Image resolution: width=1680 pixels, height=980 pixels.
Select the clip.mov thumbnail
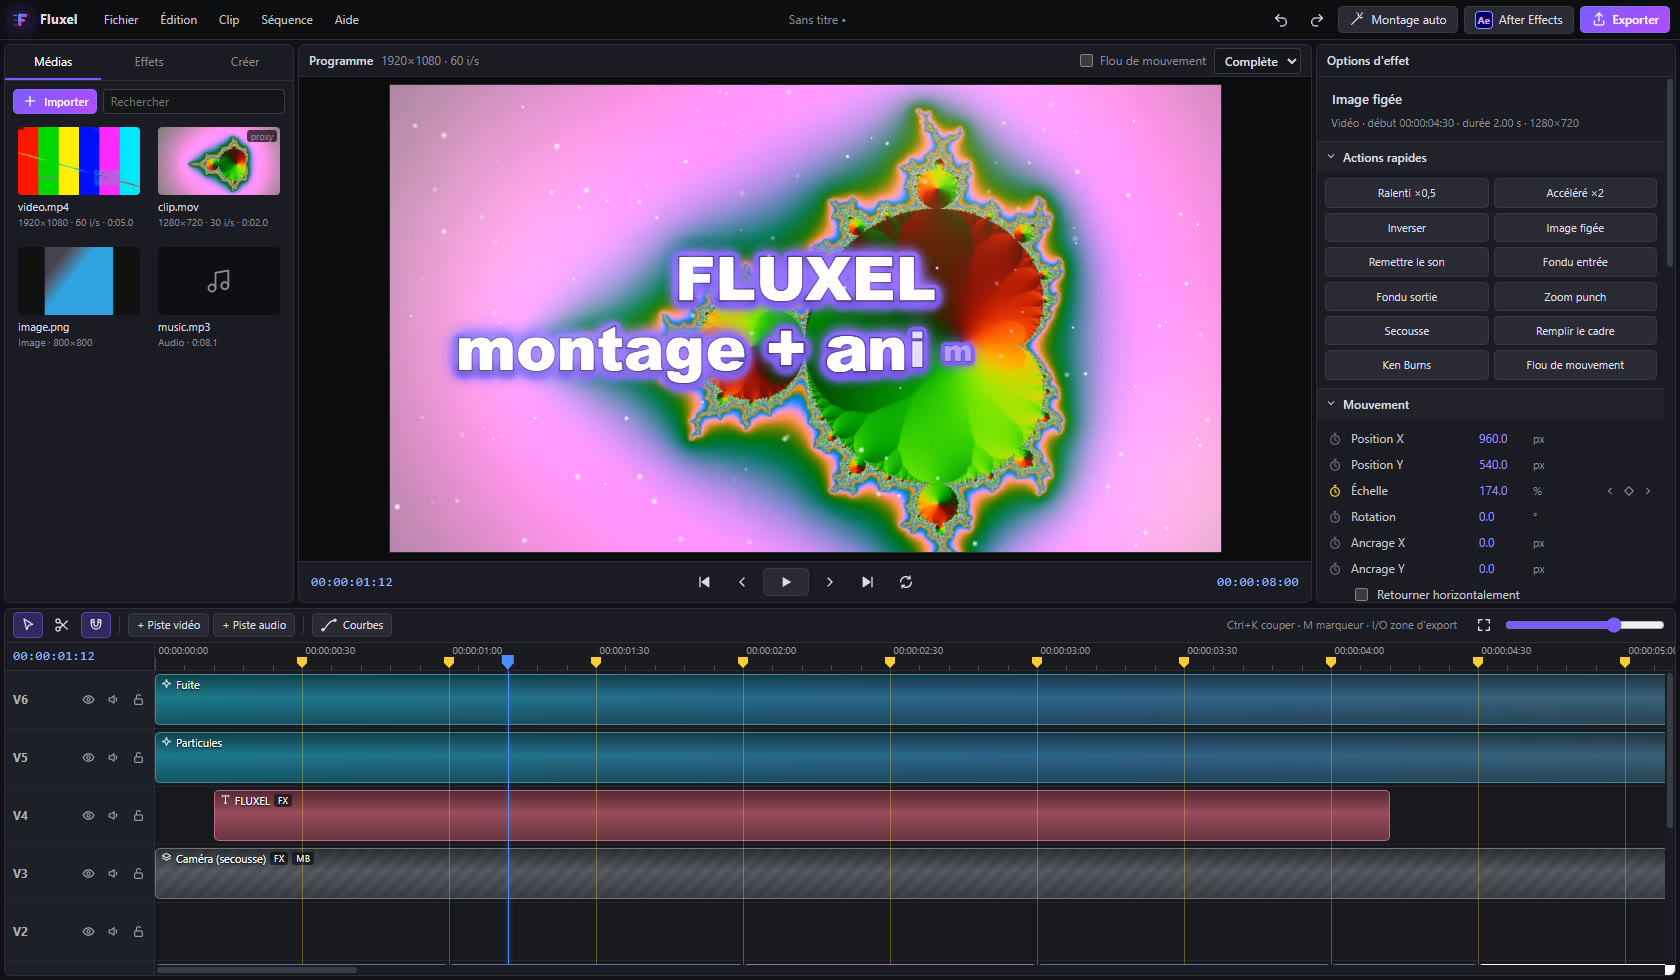pyautogui.click(x=219, y=161)
